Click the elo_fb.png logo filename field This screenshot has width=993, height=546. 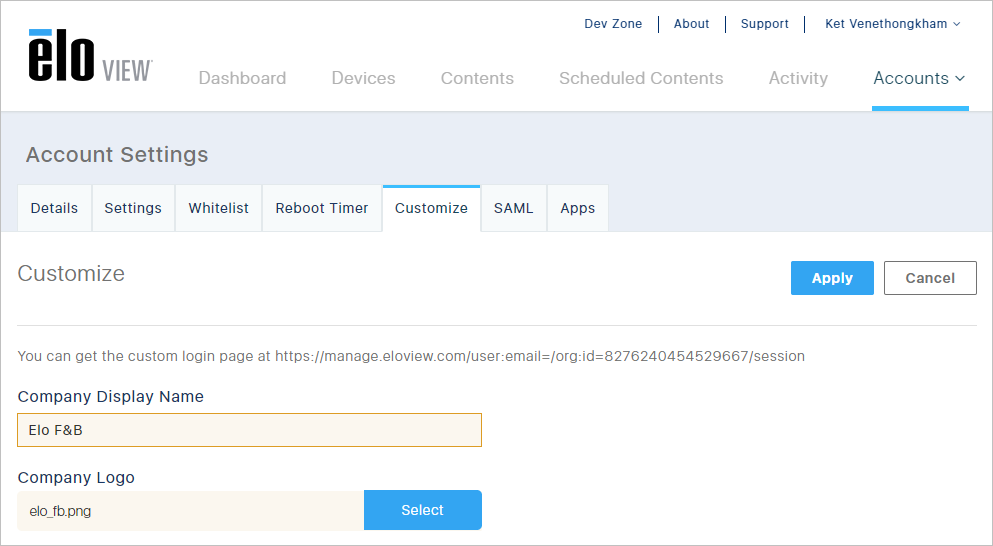pos(191,511)
